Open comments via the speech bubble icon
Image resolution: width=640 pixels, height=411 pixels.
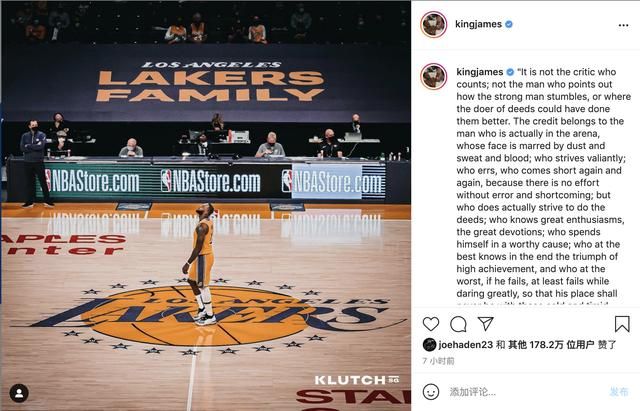(x=458, y=324)
